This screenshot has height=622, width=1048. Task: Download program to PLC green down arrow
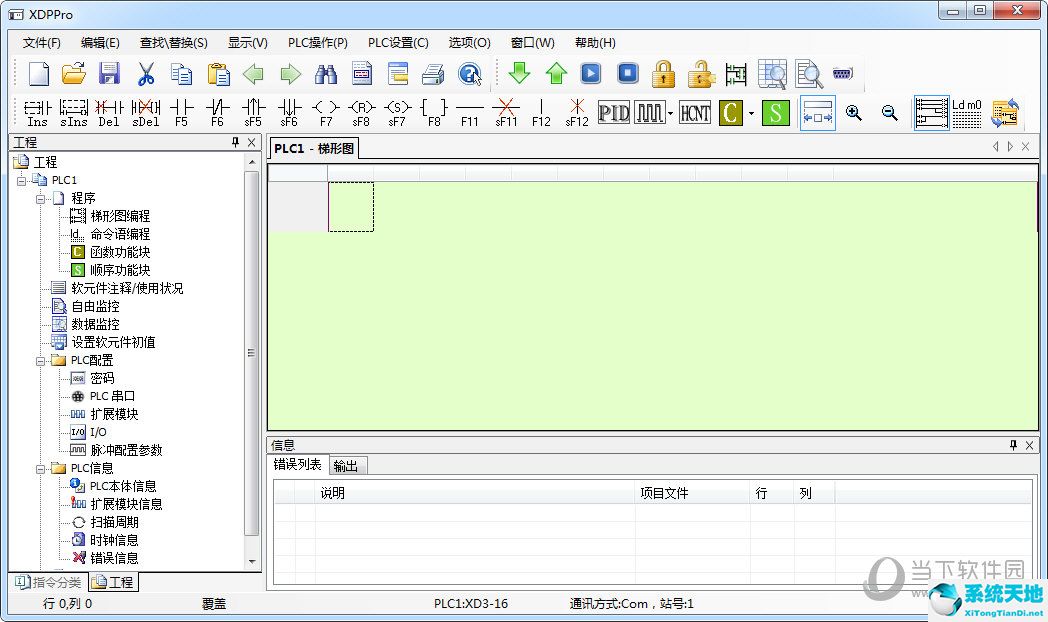(519, 73)
